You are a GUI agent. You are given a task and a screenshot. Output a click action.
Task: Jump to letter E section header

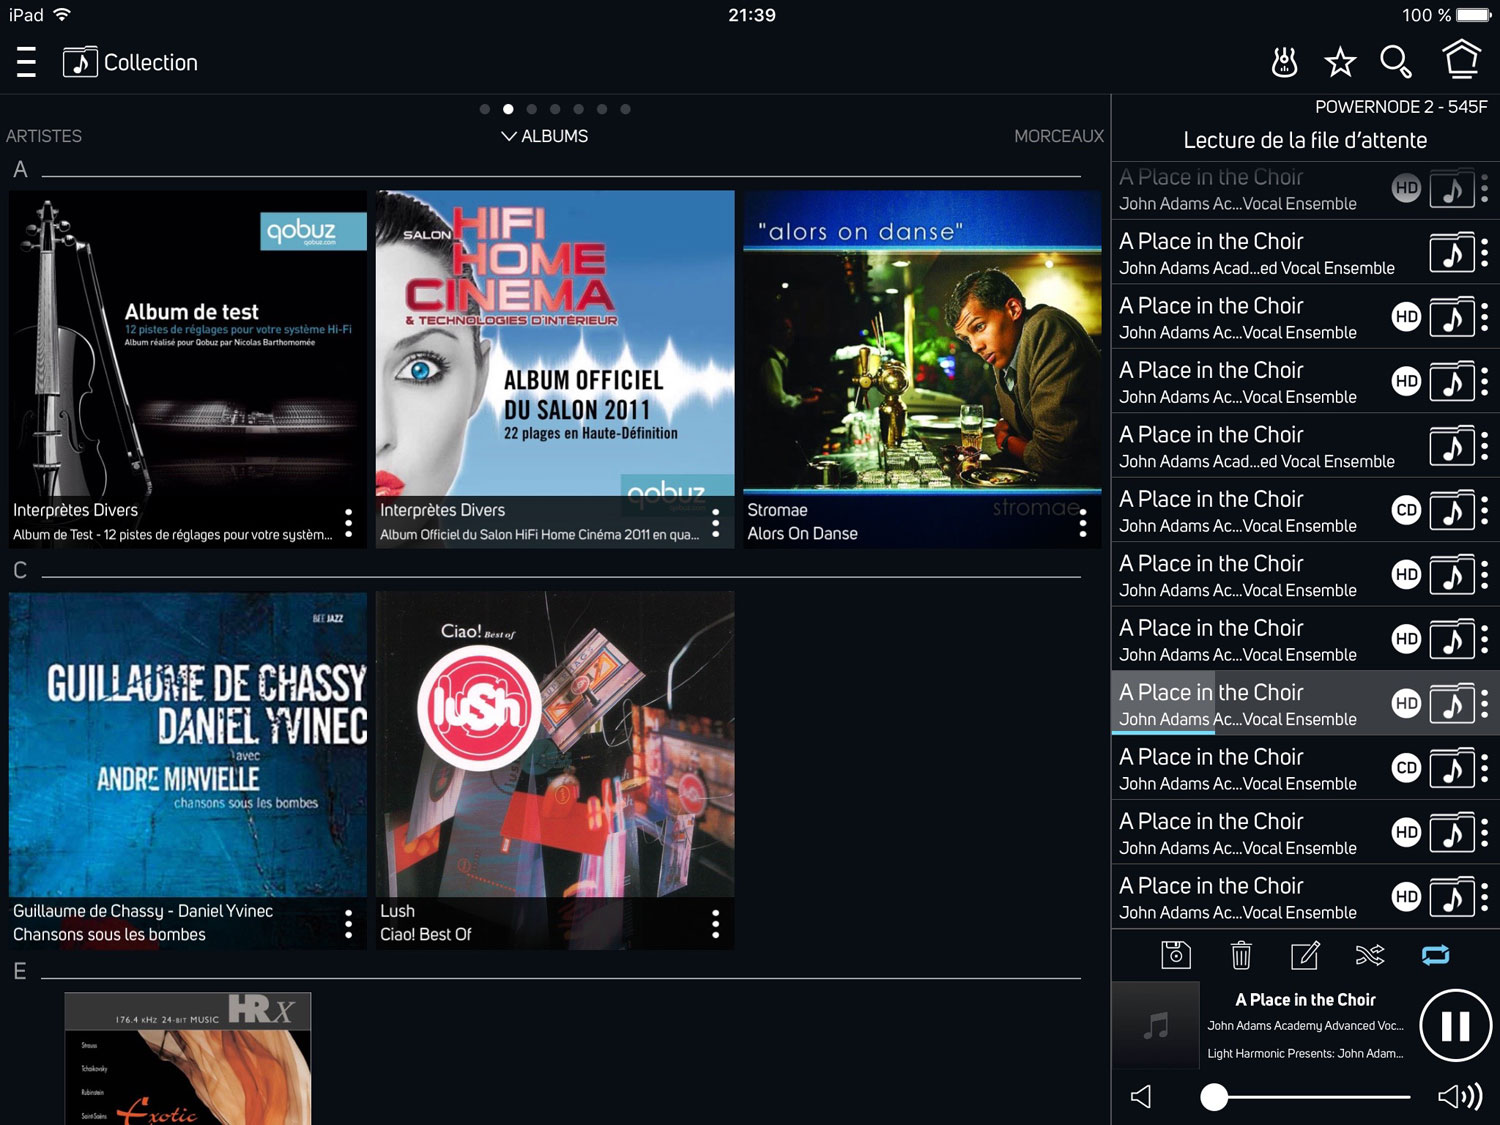[20, 971]
